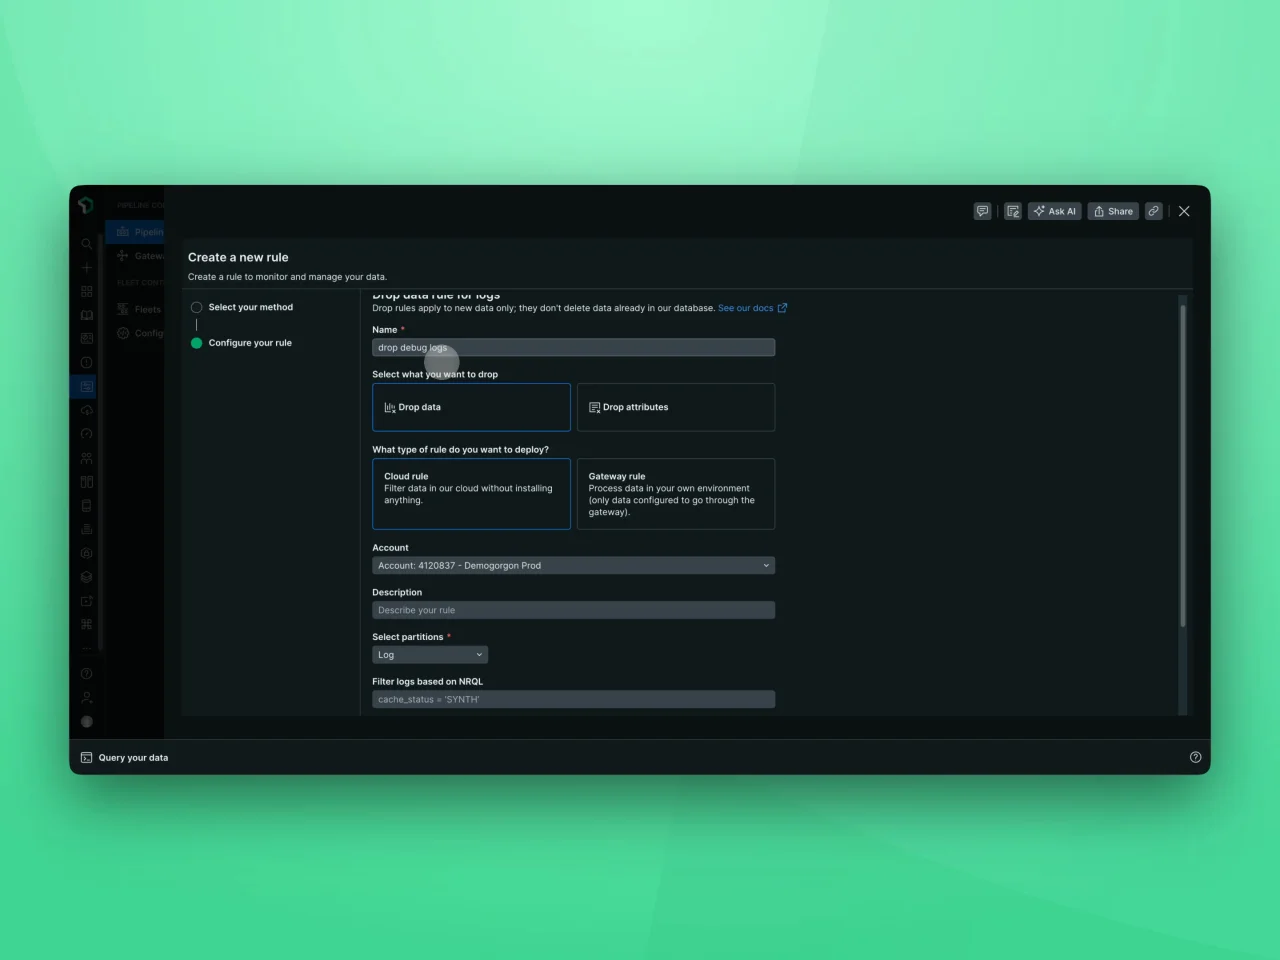Click the chevron on the Account selector
The height and width of the screenshot is (960, 1280).
click(x=766, y=566)
